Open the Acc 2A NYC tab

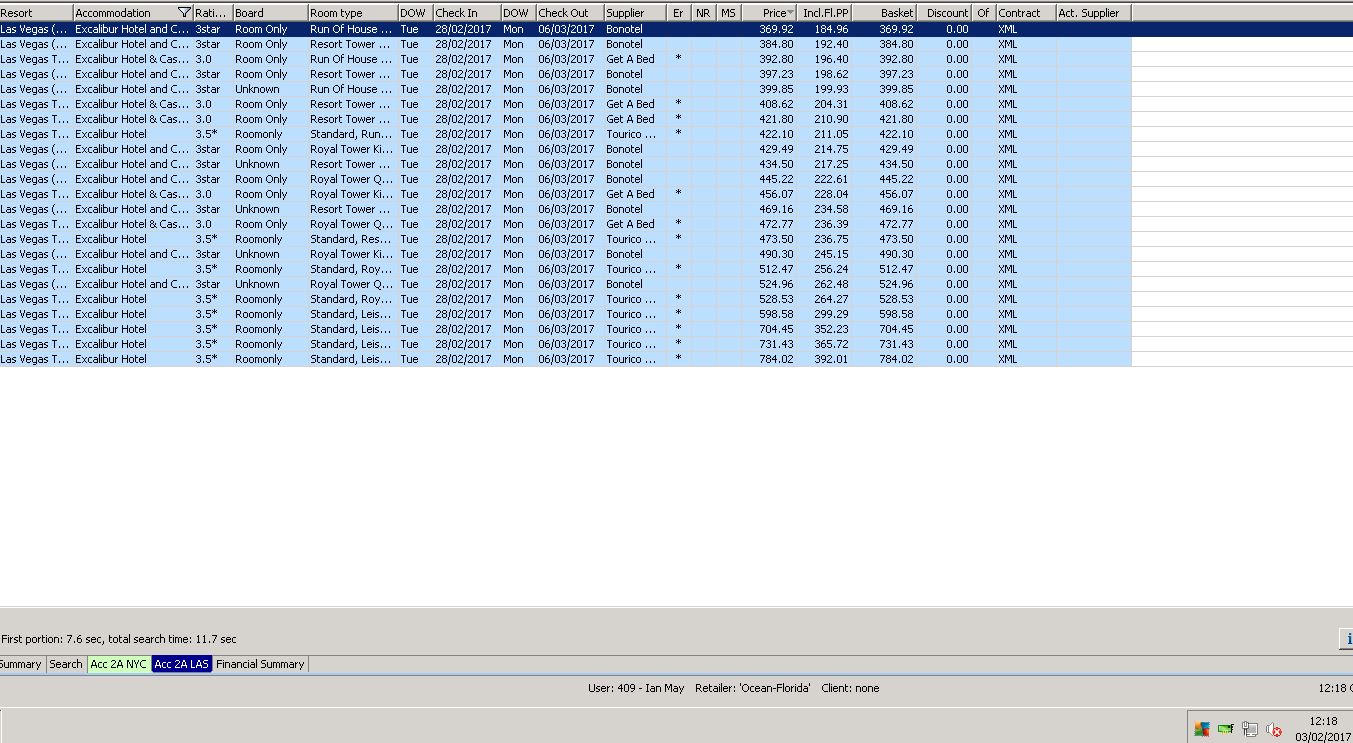[x=118, y=664]
